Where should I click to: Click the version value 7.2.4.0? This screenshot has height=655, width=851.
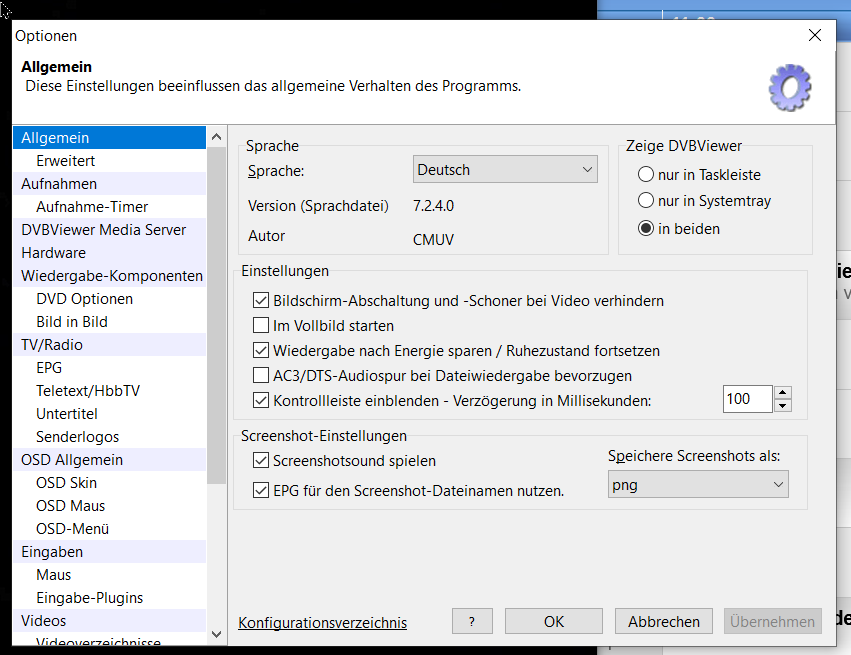(433, 206)
